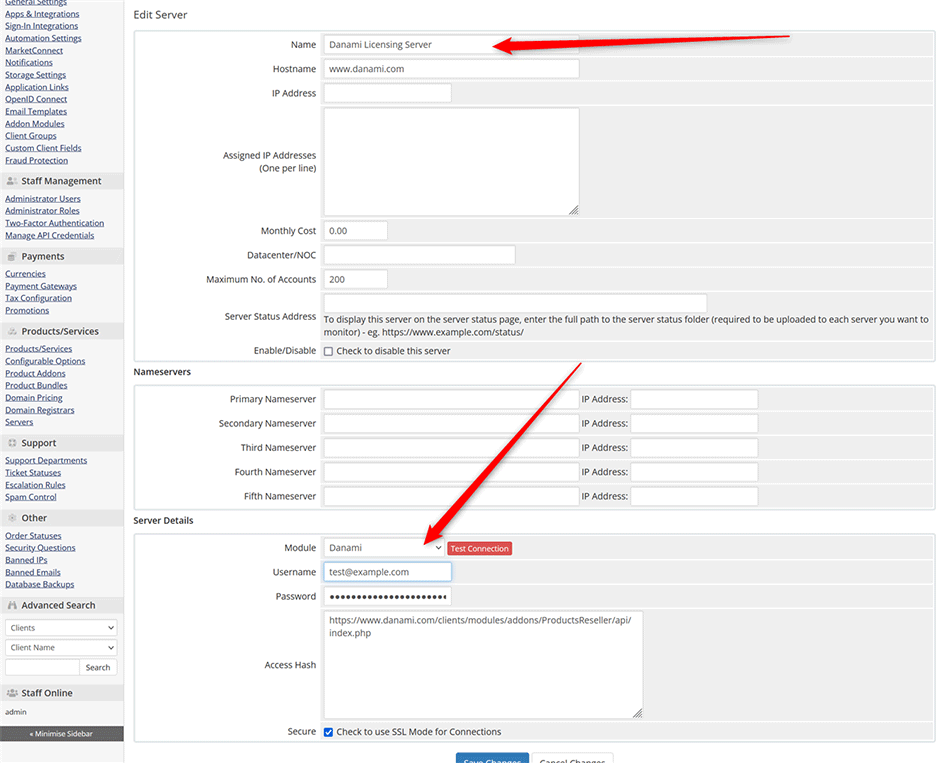Open the Apps & Integrations link
The image size is (940, 763).
point(42,14)
